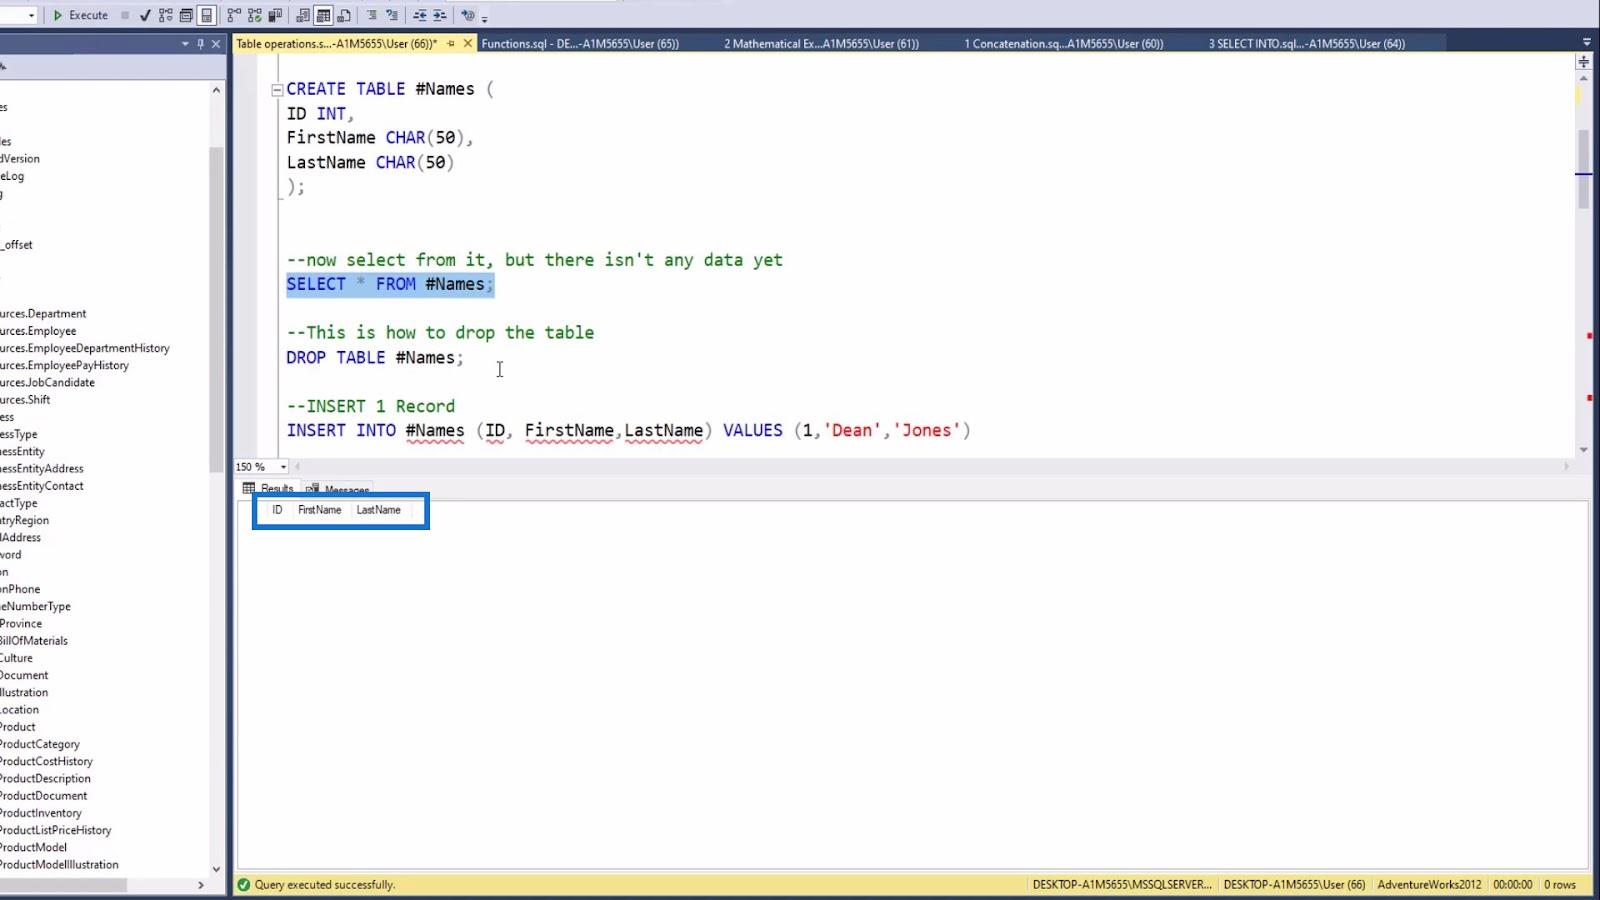
Task: Parse the query with the checkmark icon
Action: [145, 15]
